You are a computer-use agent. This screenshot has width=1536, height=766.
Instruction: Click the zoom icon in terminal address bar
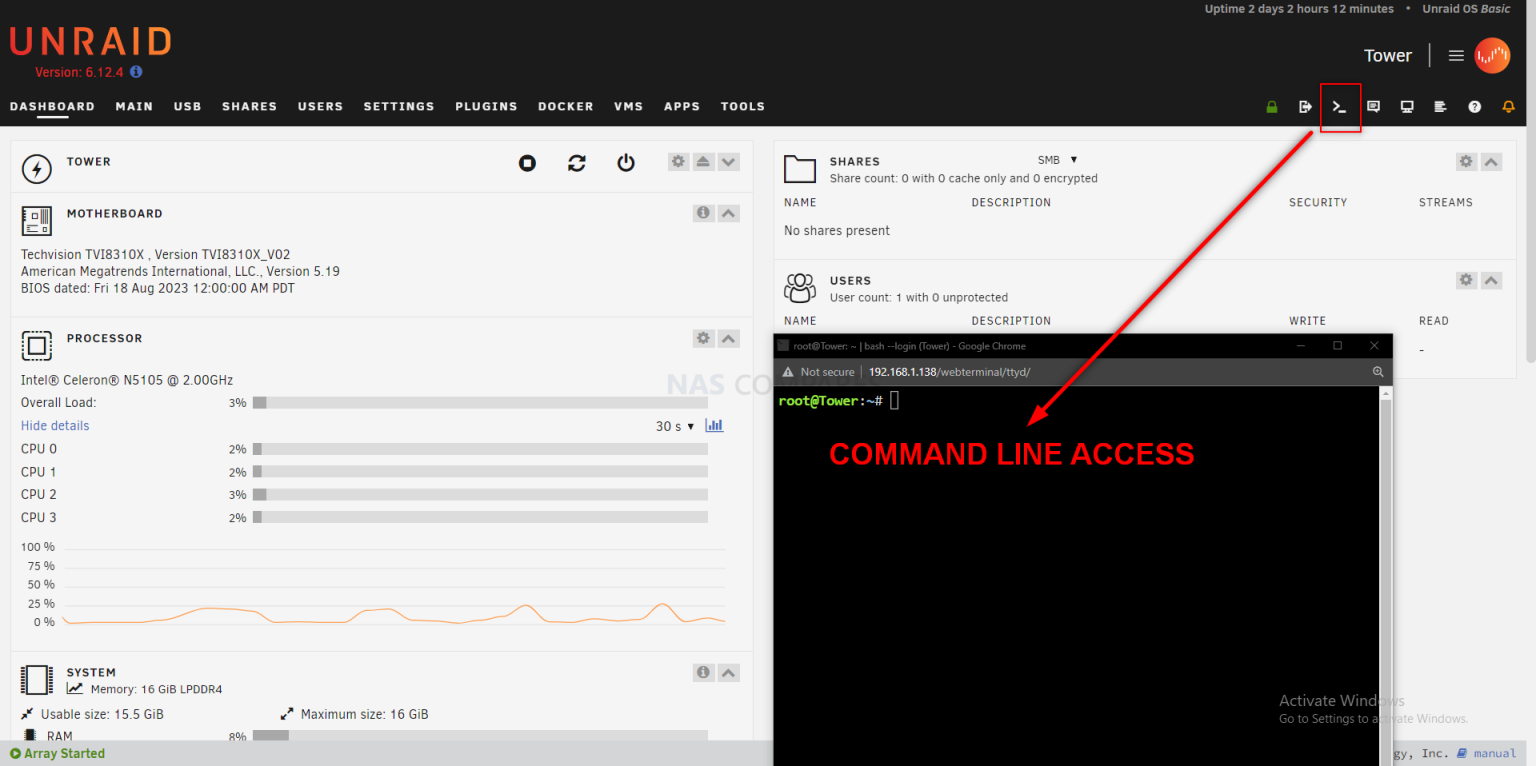pos(1378,372)
